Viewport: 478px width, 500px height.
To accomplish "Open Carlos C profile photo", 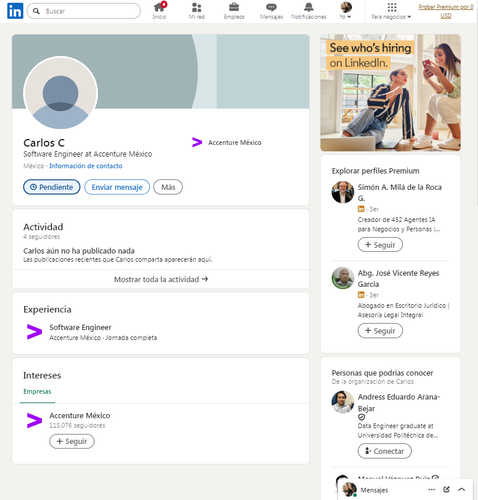I will (x=60, y=93).
